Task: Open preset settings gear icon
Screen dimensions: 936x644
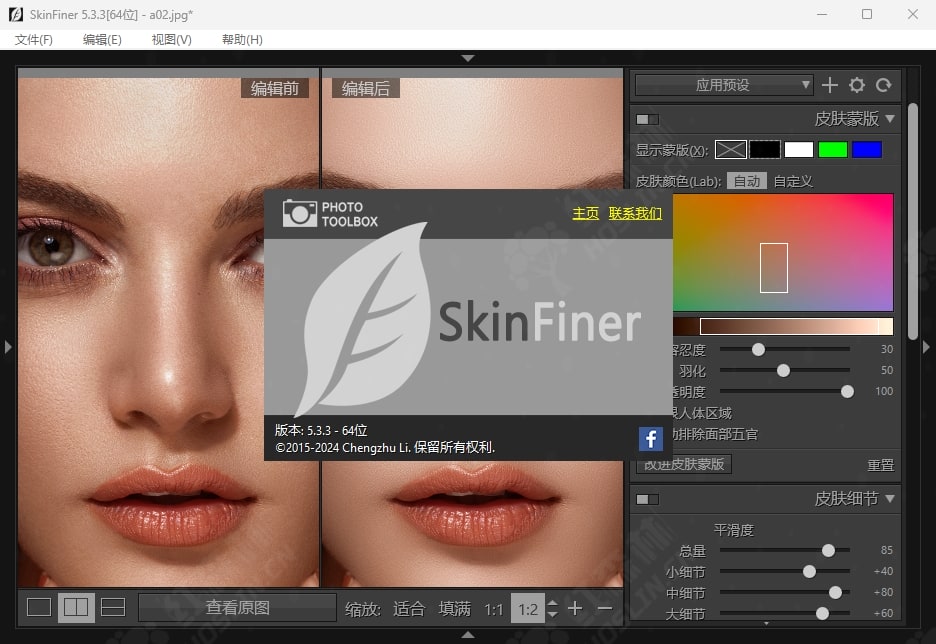Action: click(857, 85)
